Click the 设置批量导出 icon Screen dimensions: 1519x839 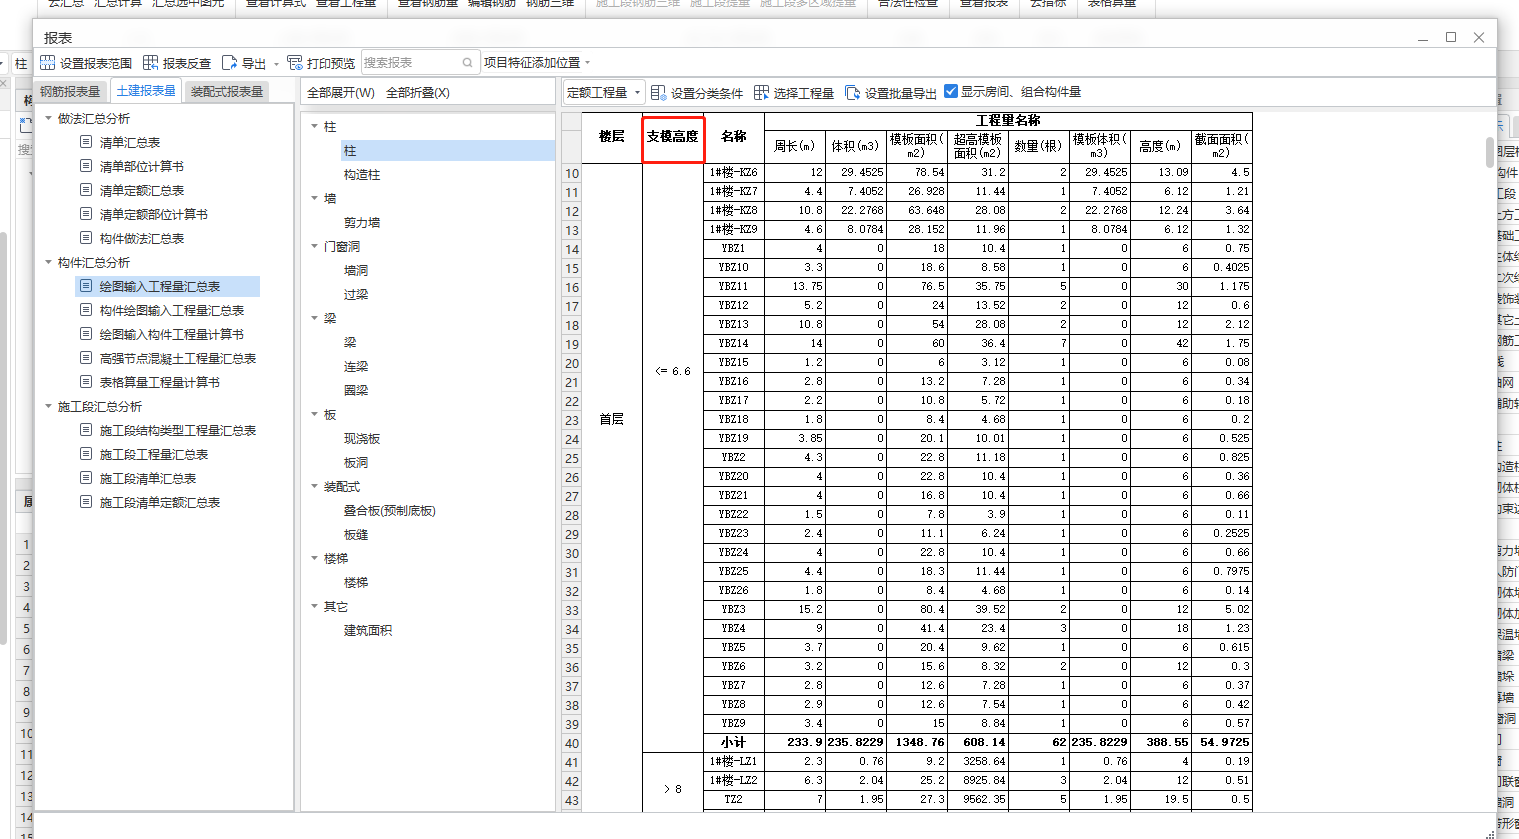(x=853, y=92)
